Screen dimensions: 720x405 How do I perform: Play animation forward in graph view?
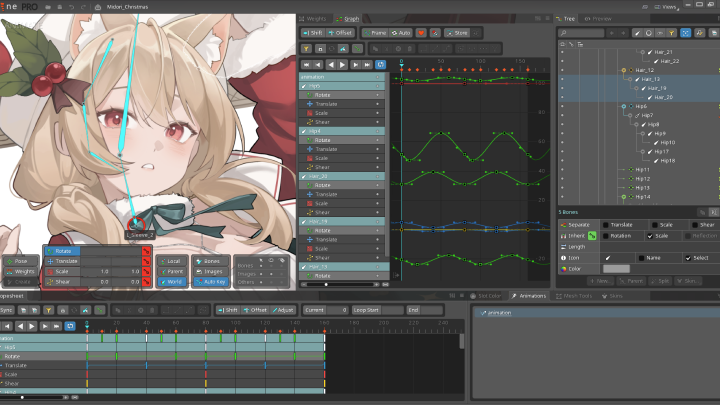pos(343,65)
